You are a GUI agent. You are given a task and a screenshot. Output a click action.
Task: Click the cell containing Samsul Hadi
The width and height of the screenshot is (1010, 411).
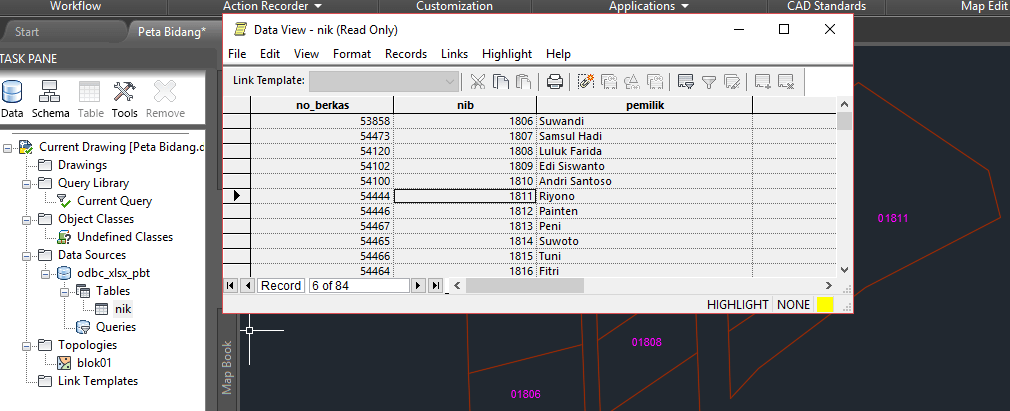pyautogui.click(x=645, y=136)
